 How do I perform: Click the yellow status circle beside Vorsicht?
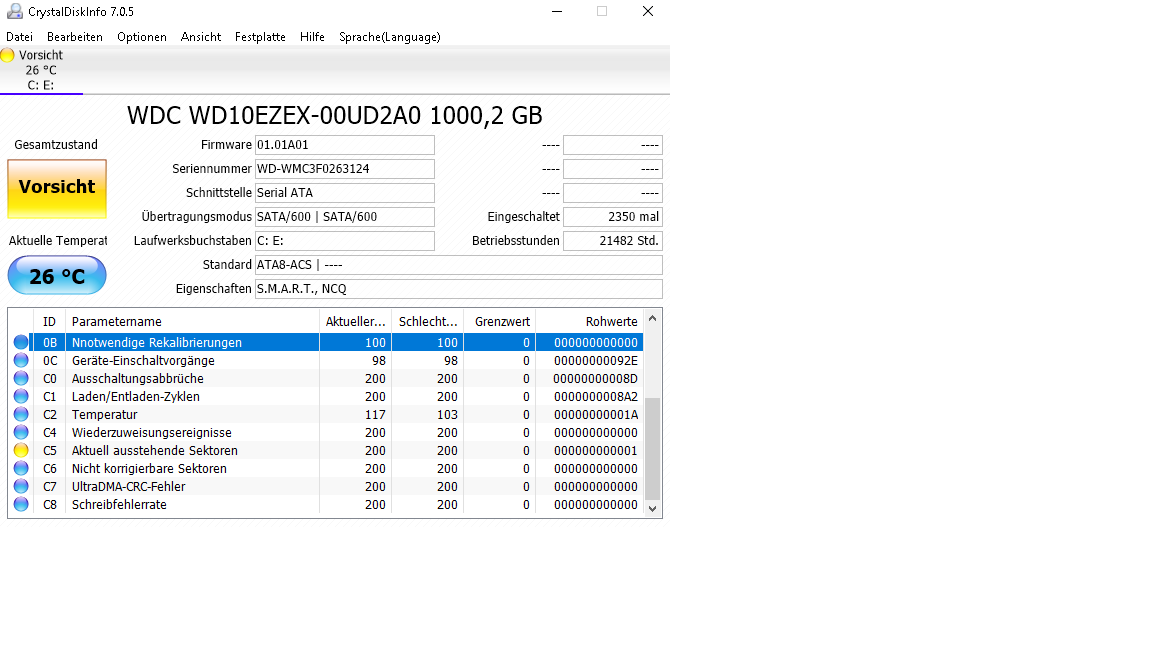point(7,55)
